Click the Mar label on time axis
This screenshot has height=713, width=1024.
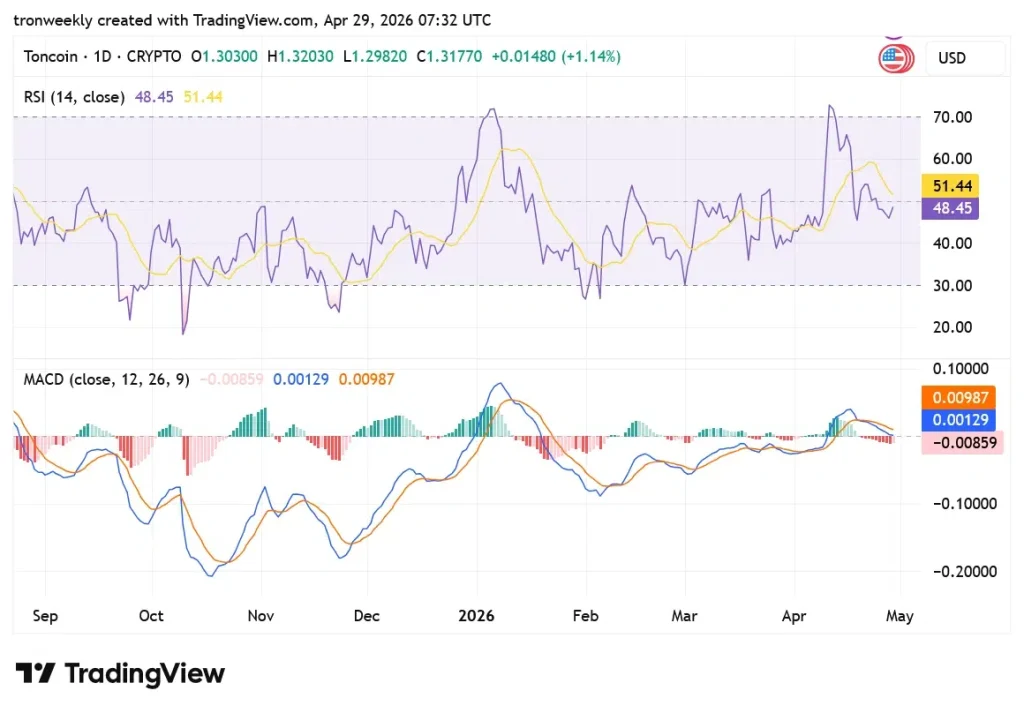684,616
